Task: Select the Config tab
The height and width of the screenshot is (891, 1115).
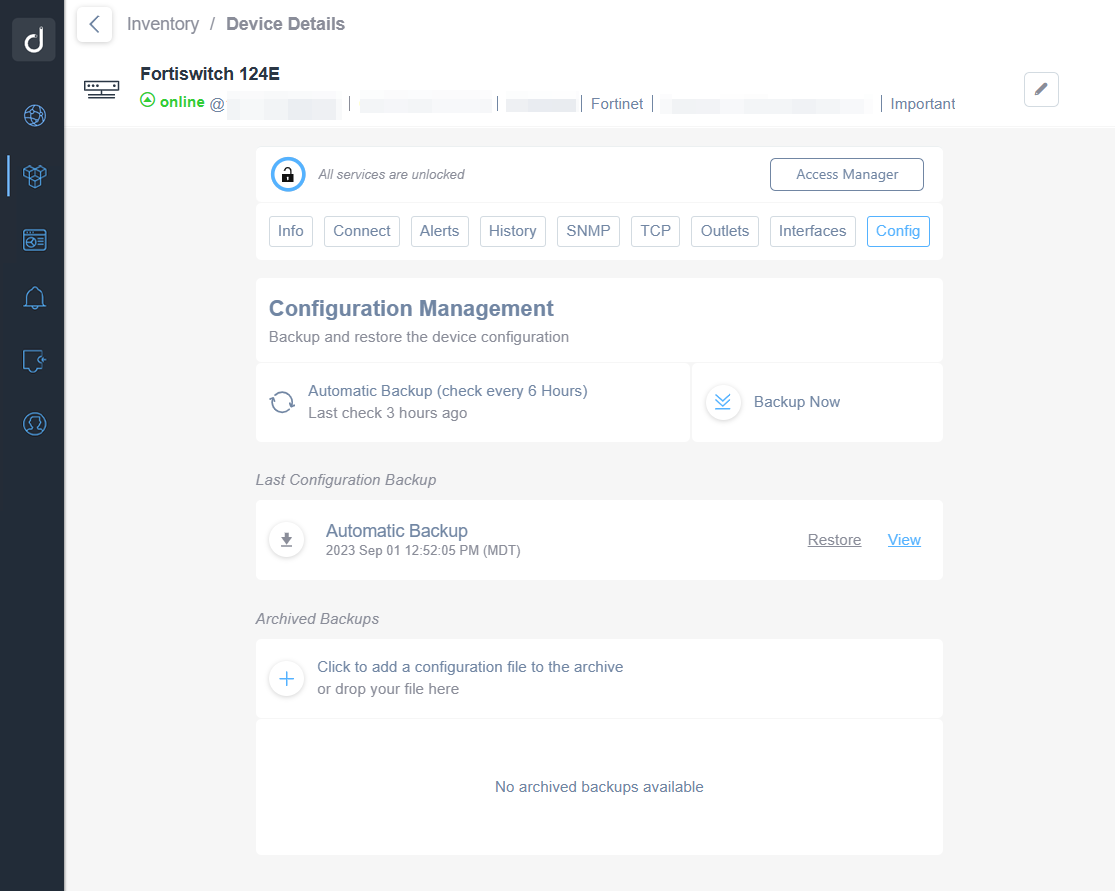Action: 898,231
